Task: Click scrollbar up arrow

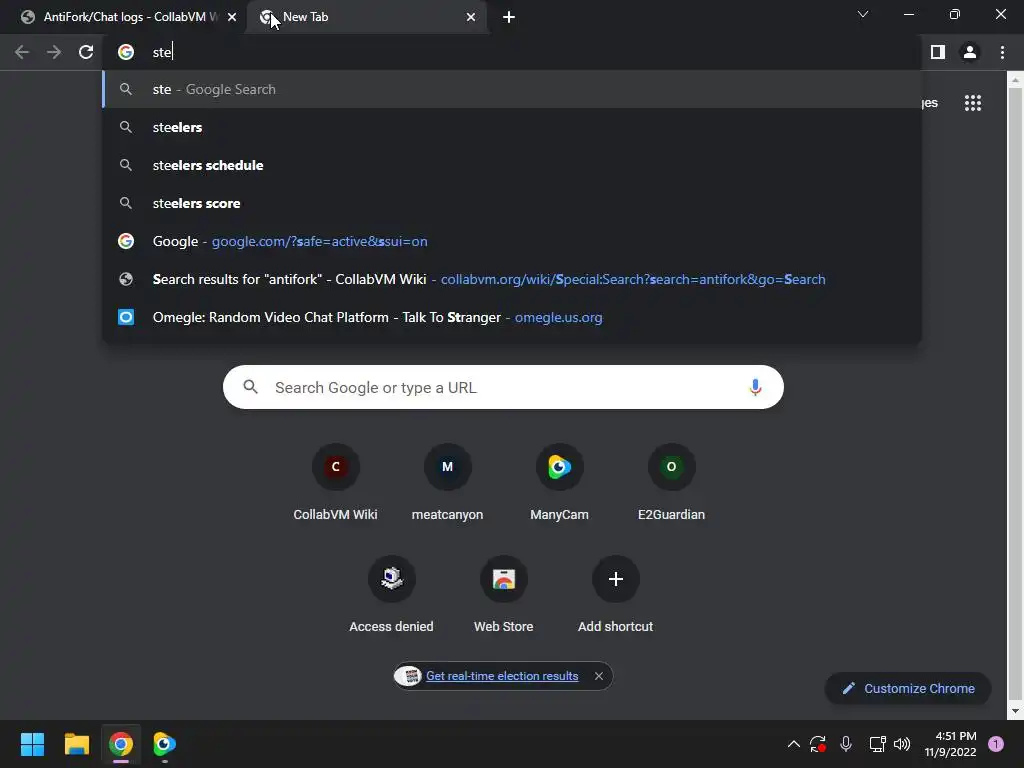Action: coord(1014,80)
